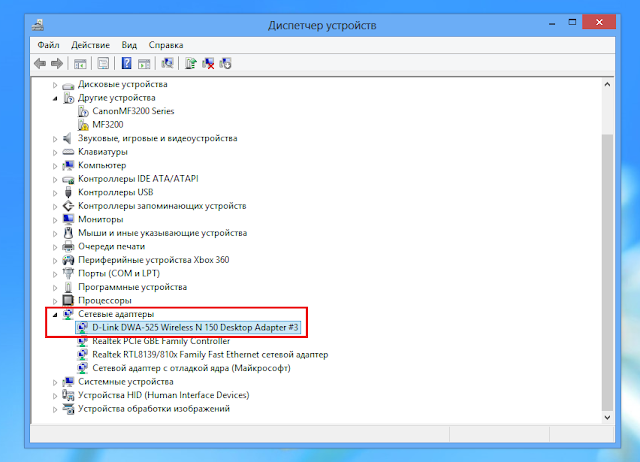Click the Update driver software icon
This screenshot has width=640, height=462.
click(191, 63)
